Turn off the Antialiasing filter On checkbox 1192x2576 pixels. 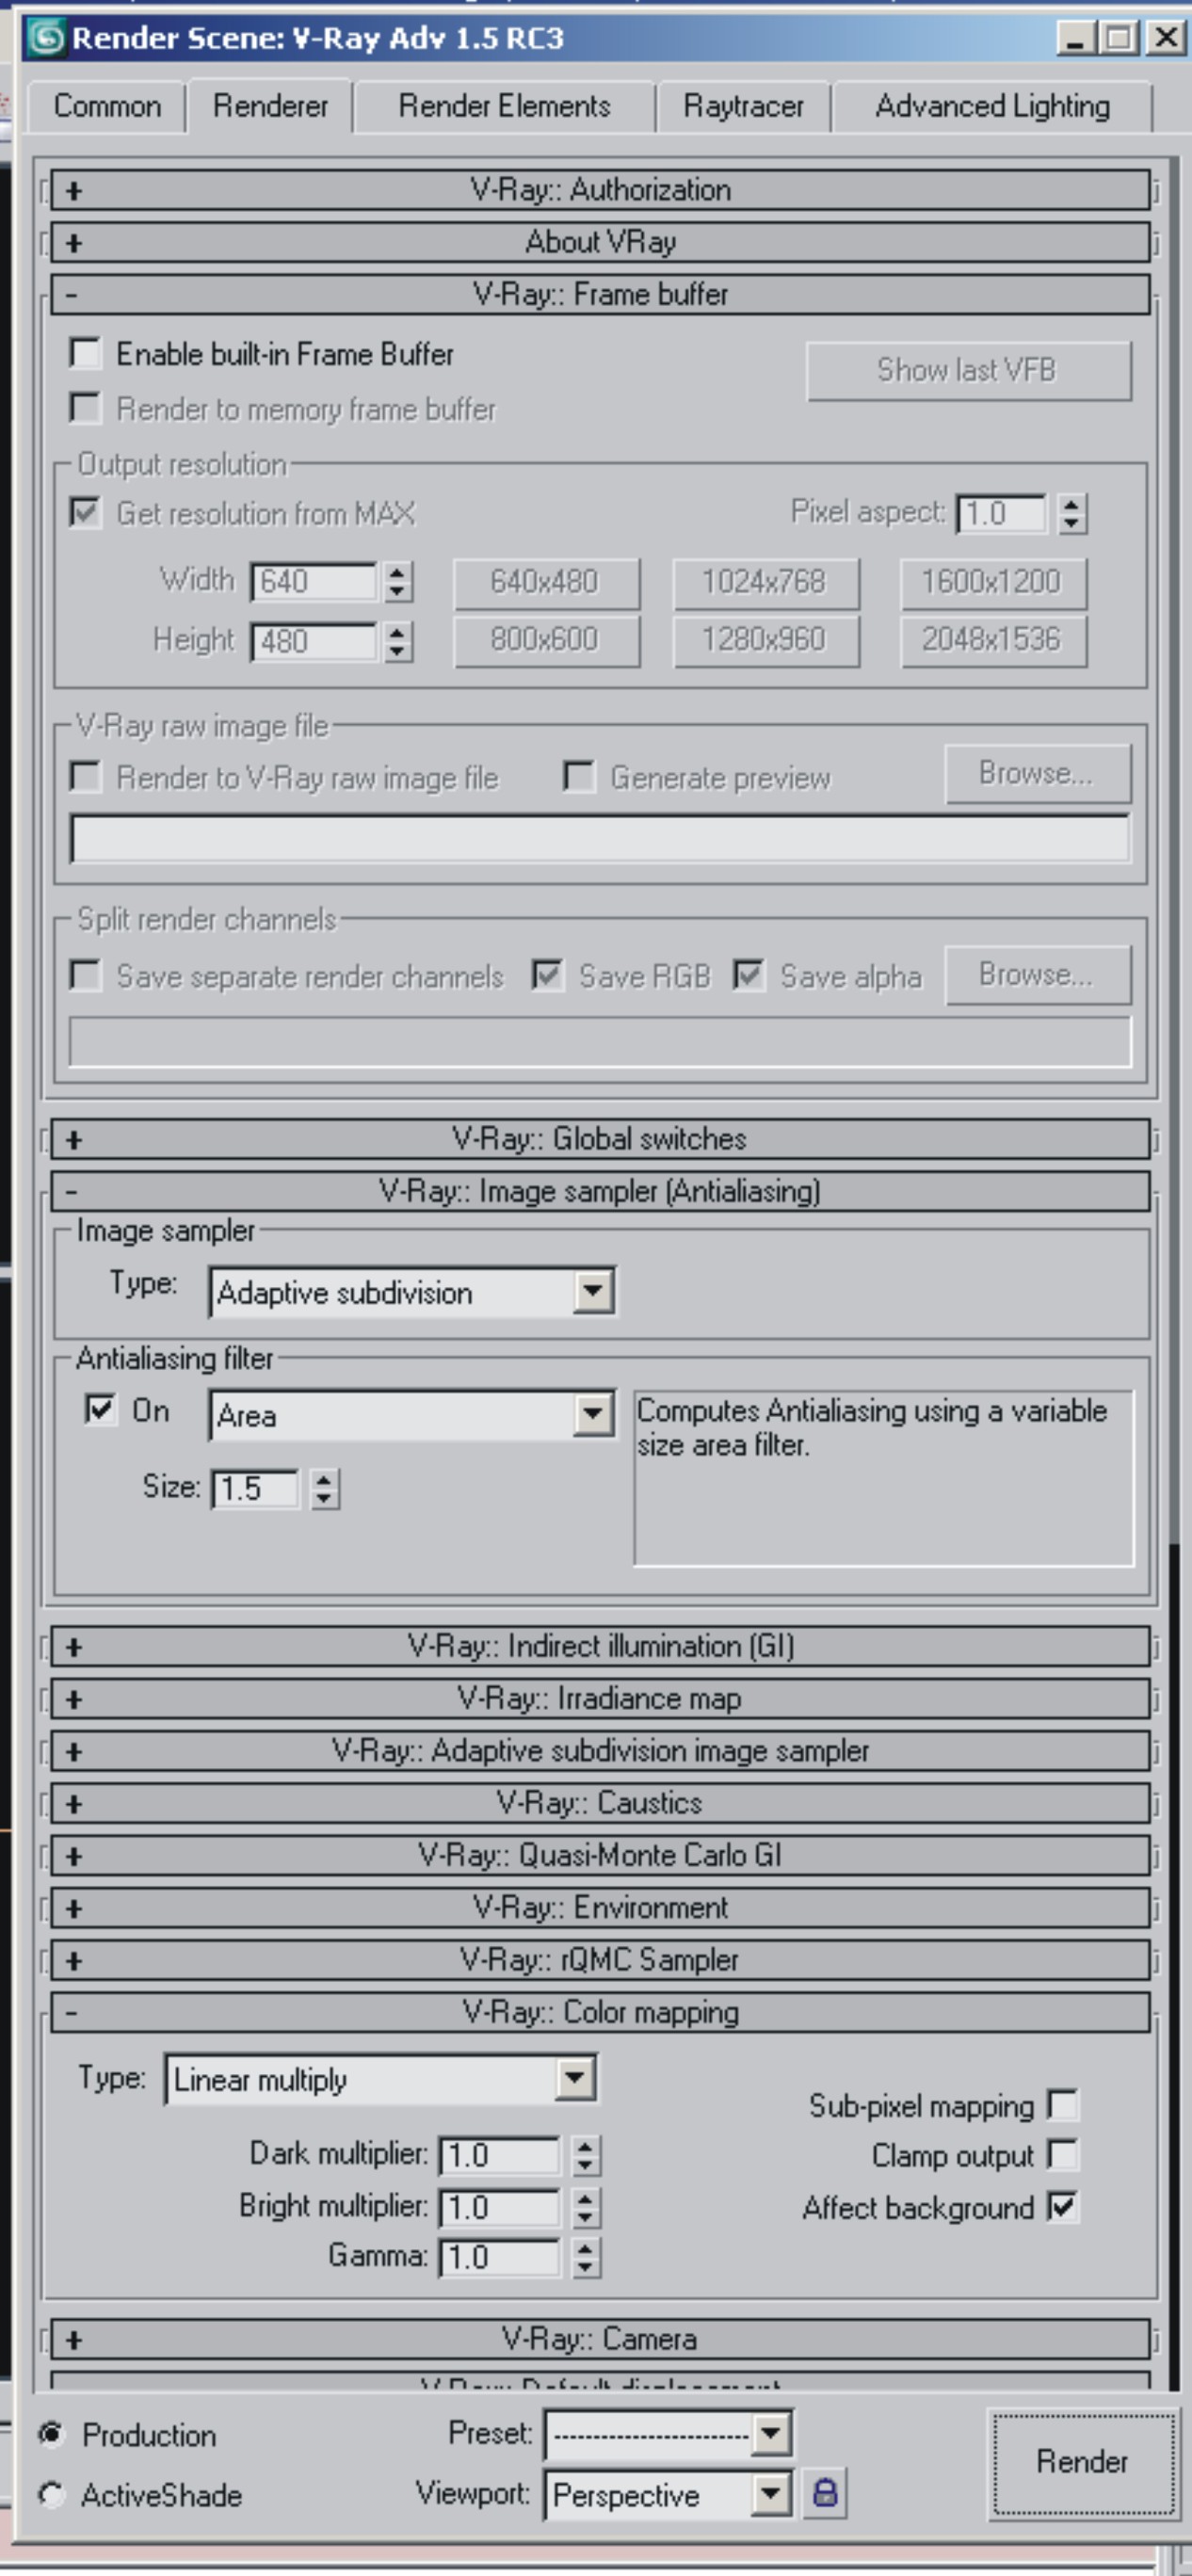tap(100, 1410)
